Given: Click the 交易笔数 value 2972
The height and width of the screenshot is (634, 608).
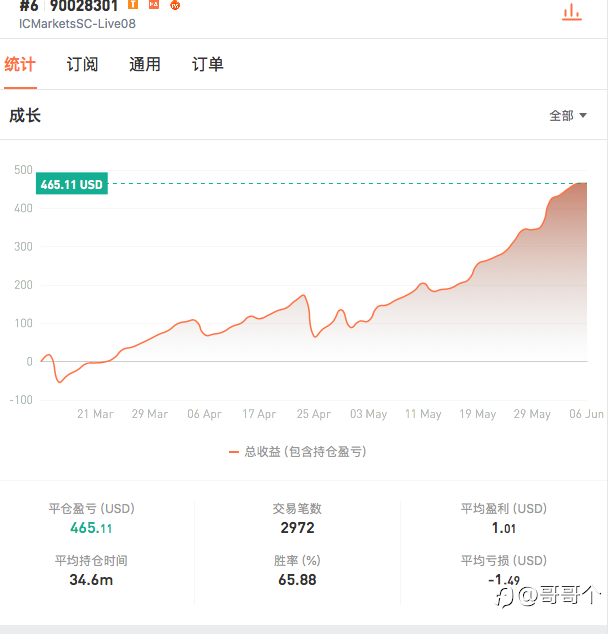Looking at the screenshot, I should pyautogui.click(x=297, y=528).
